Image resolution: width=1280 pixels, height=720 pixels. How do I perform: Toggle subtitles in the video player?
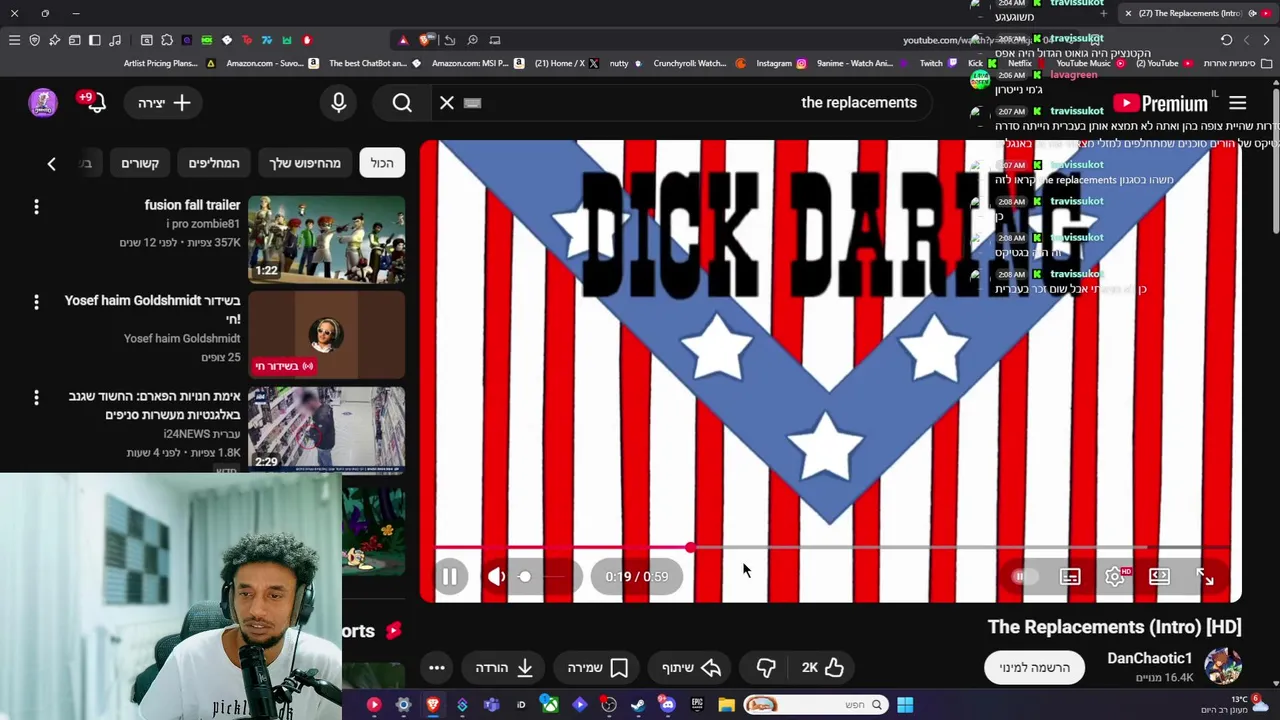1070,577
